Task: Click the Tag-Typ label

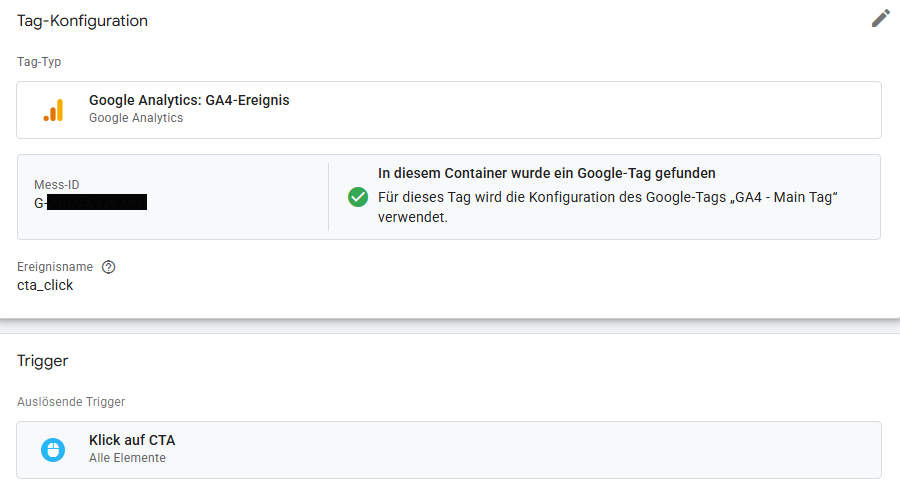Action: coord(39,61)
